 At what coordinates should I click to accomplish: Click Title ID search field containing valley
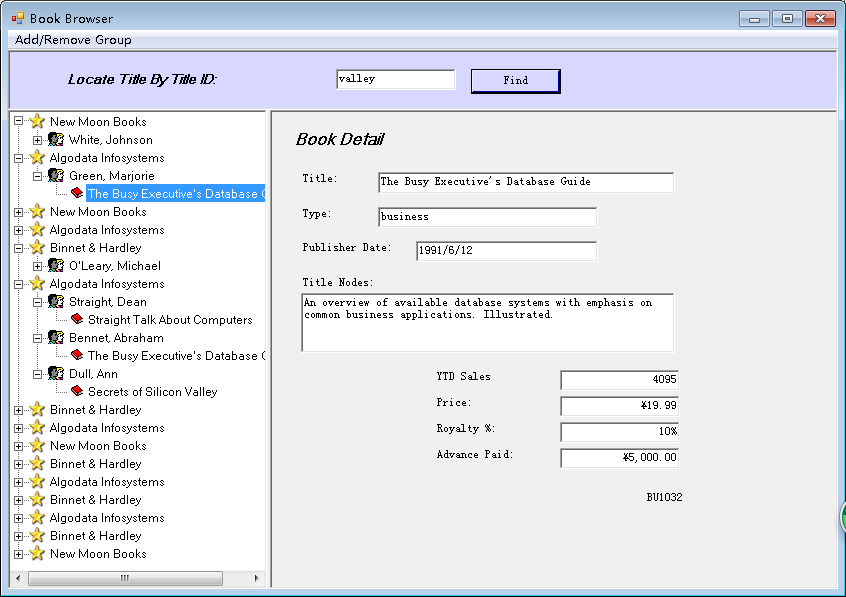tap(395, 79)
